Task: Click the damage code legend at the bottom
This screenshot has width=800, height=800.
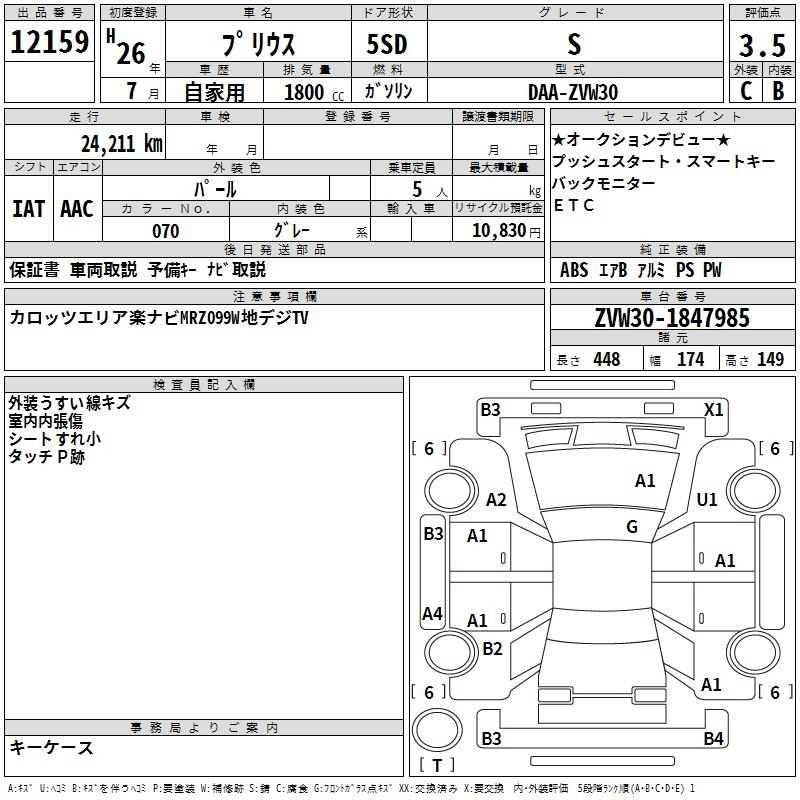Action: click(352, 789)
